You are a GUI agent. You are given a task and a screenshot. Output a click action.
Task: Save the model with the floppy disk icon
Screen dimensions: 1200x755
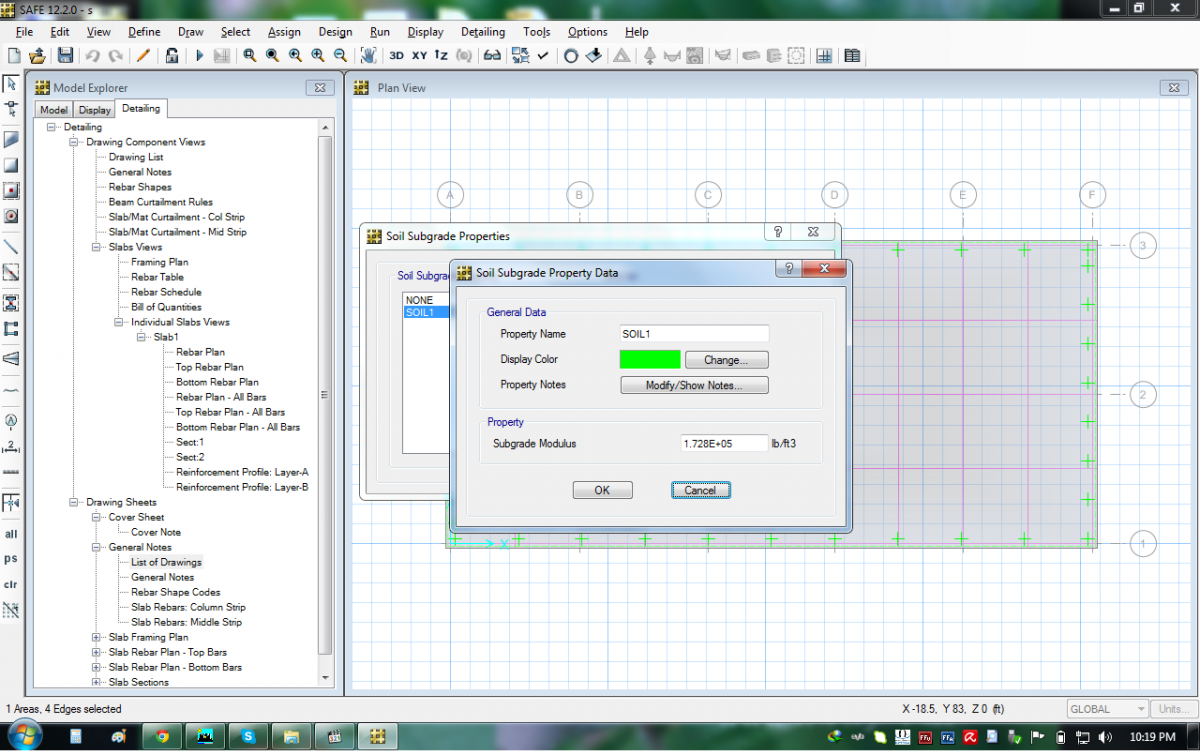(x=65, y=56)
